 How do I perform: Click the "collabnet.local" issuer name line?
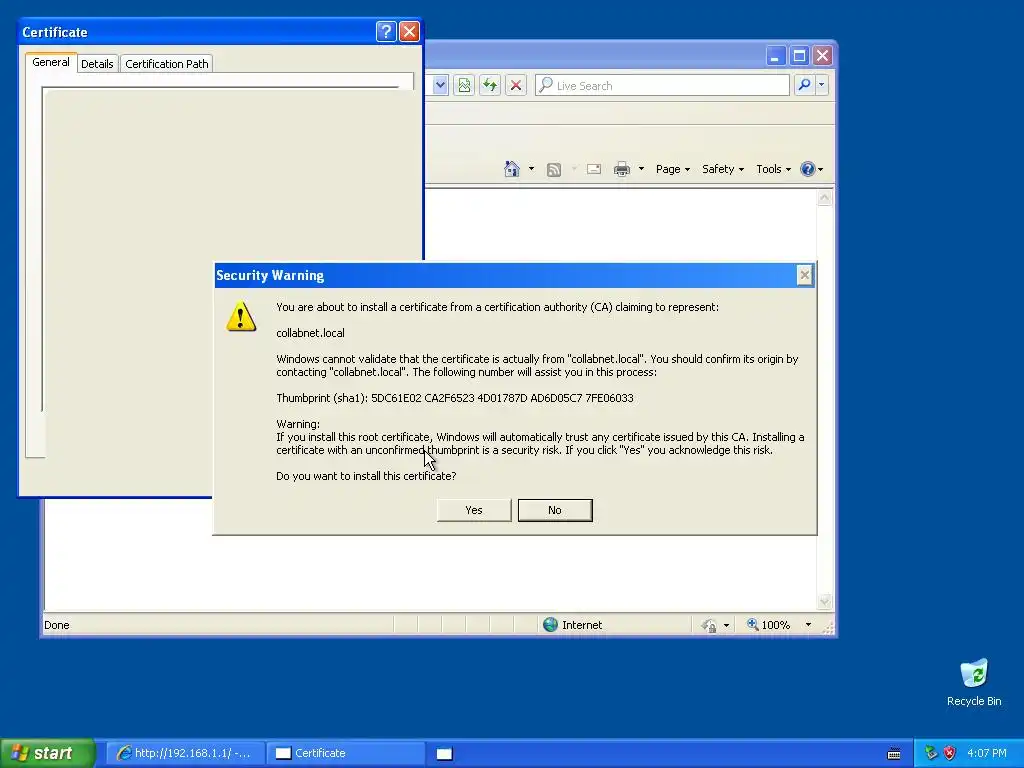(310, 333)
